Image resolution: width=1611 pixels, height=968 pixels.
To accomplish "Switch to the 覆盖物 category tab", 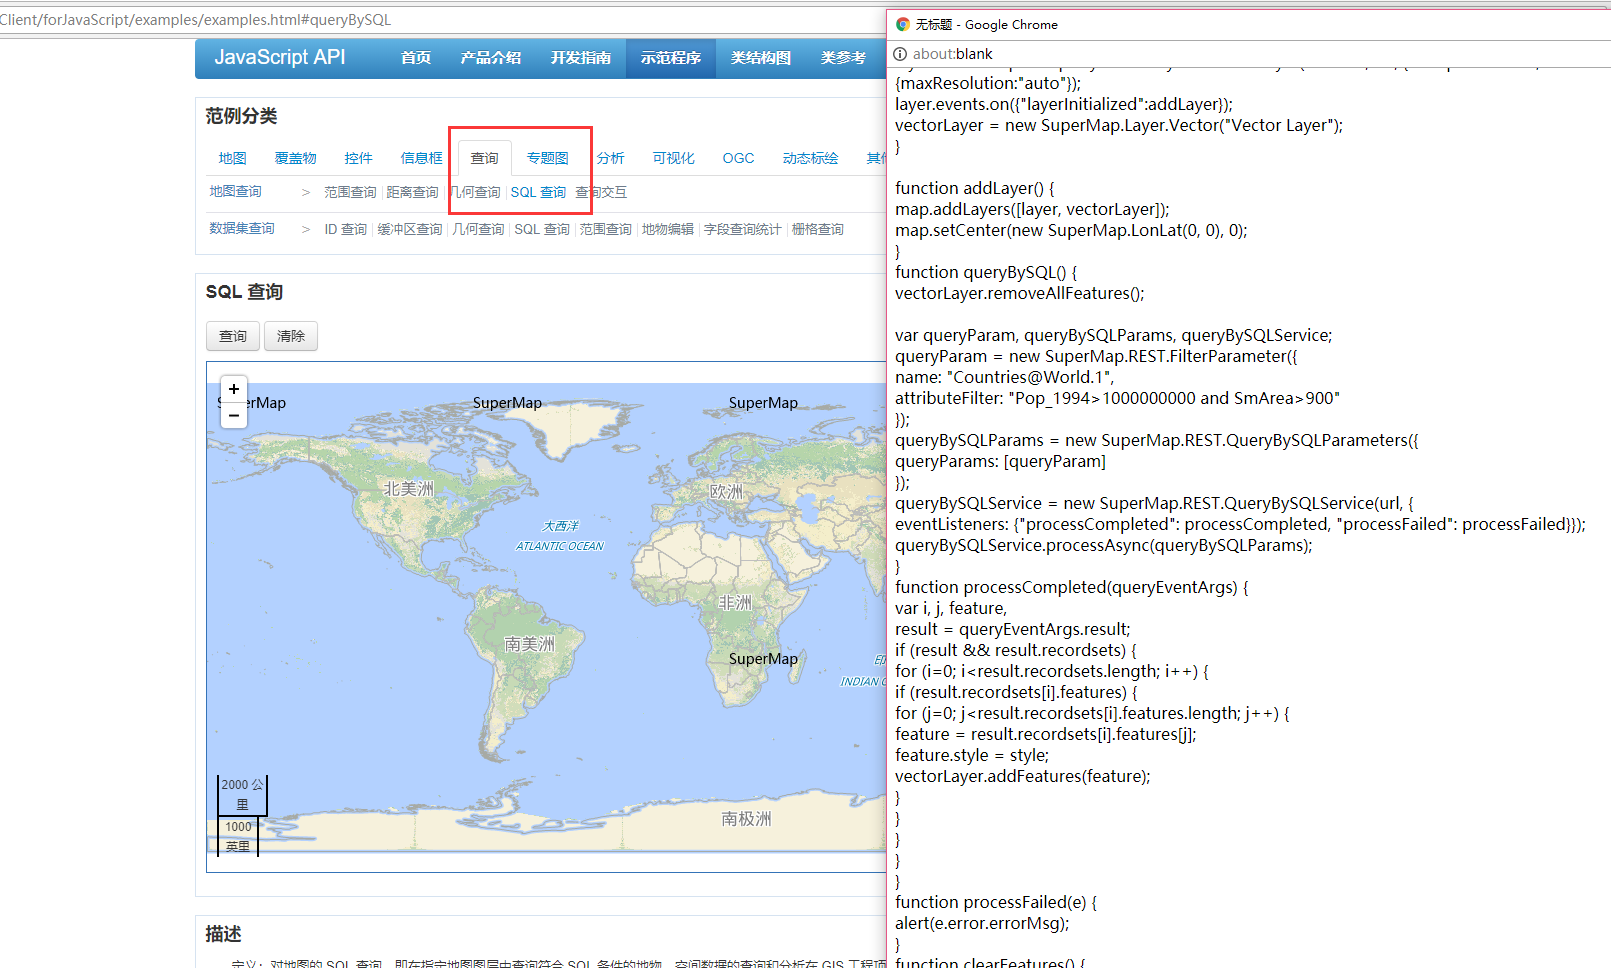I will [295, 158].
